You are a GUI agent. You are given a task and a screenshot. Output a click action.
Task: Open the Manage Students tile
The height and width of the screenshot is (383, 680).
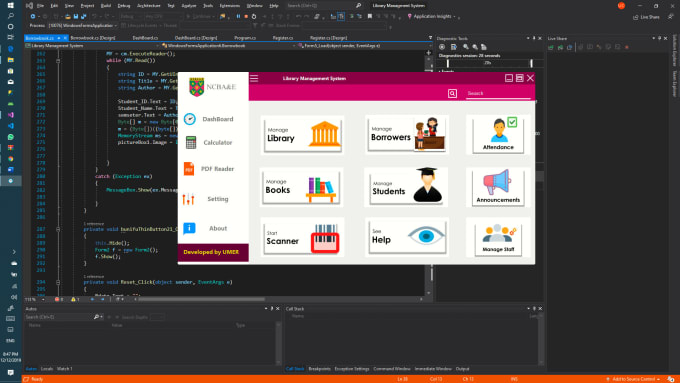[x=407, y=187]
